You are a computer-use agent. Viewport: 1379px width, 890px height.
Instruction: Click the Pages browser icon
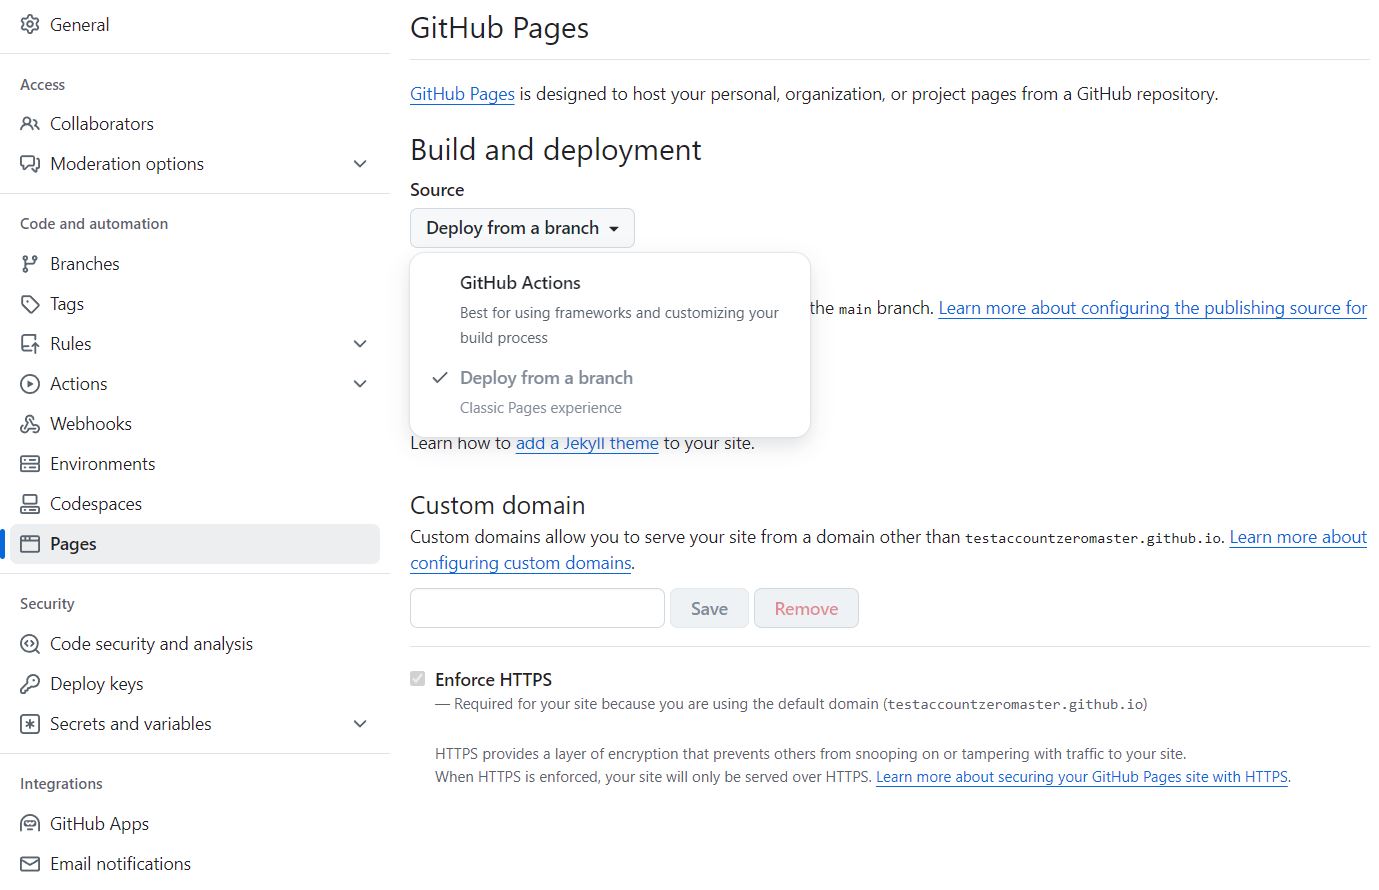(30, 544)
